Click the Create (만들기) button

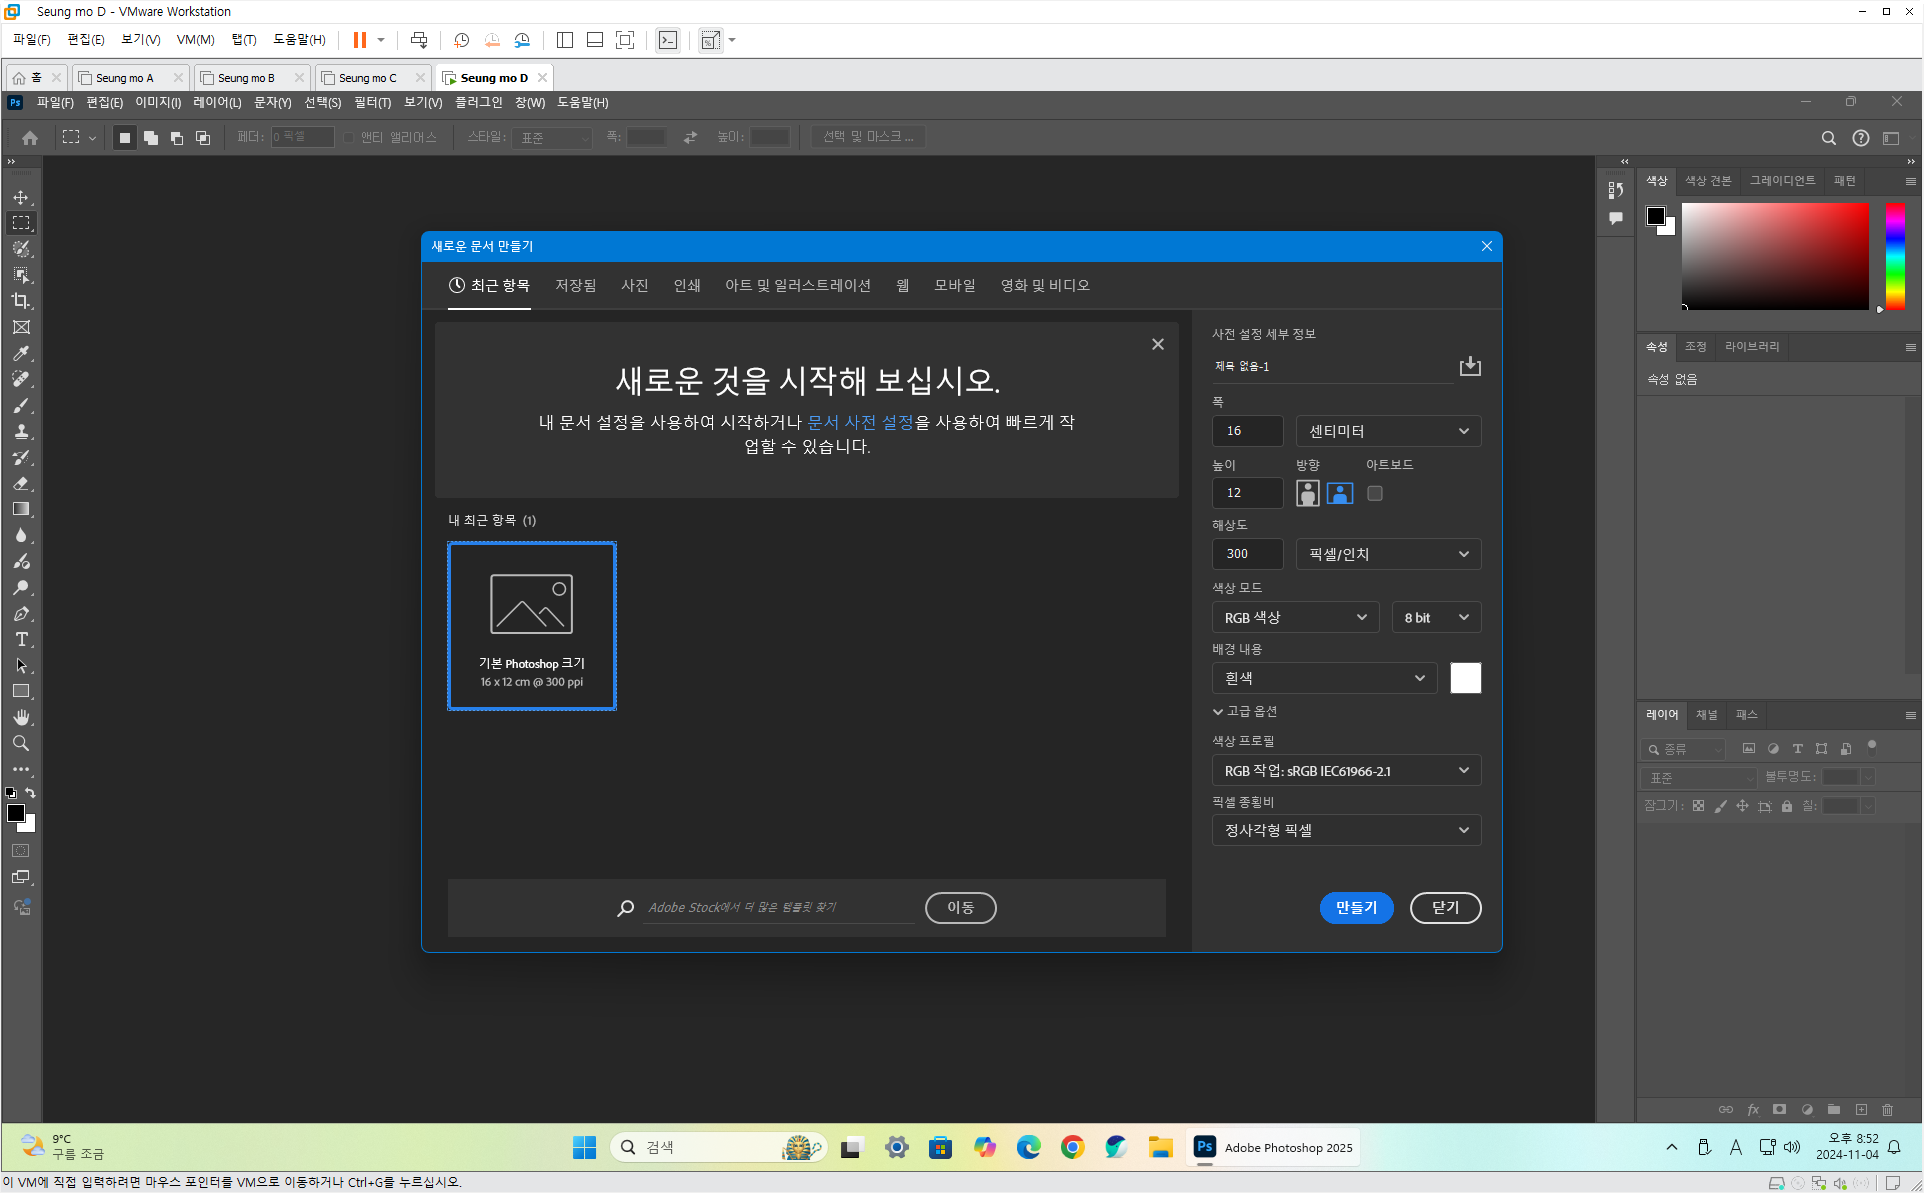pyautogui.click(x=1355, y=907)
